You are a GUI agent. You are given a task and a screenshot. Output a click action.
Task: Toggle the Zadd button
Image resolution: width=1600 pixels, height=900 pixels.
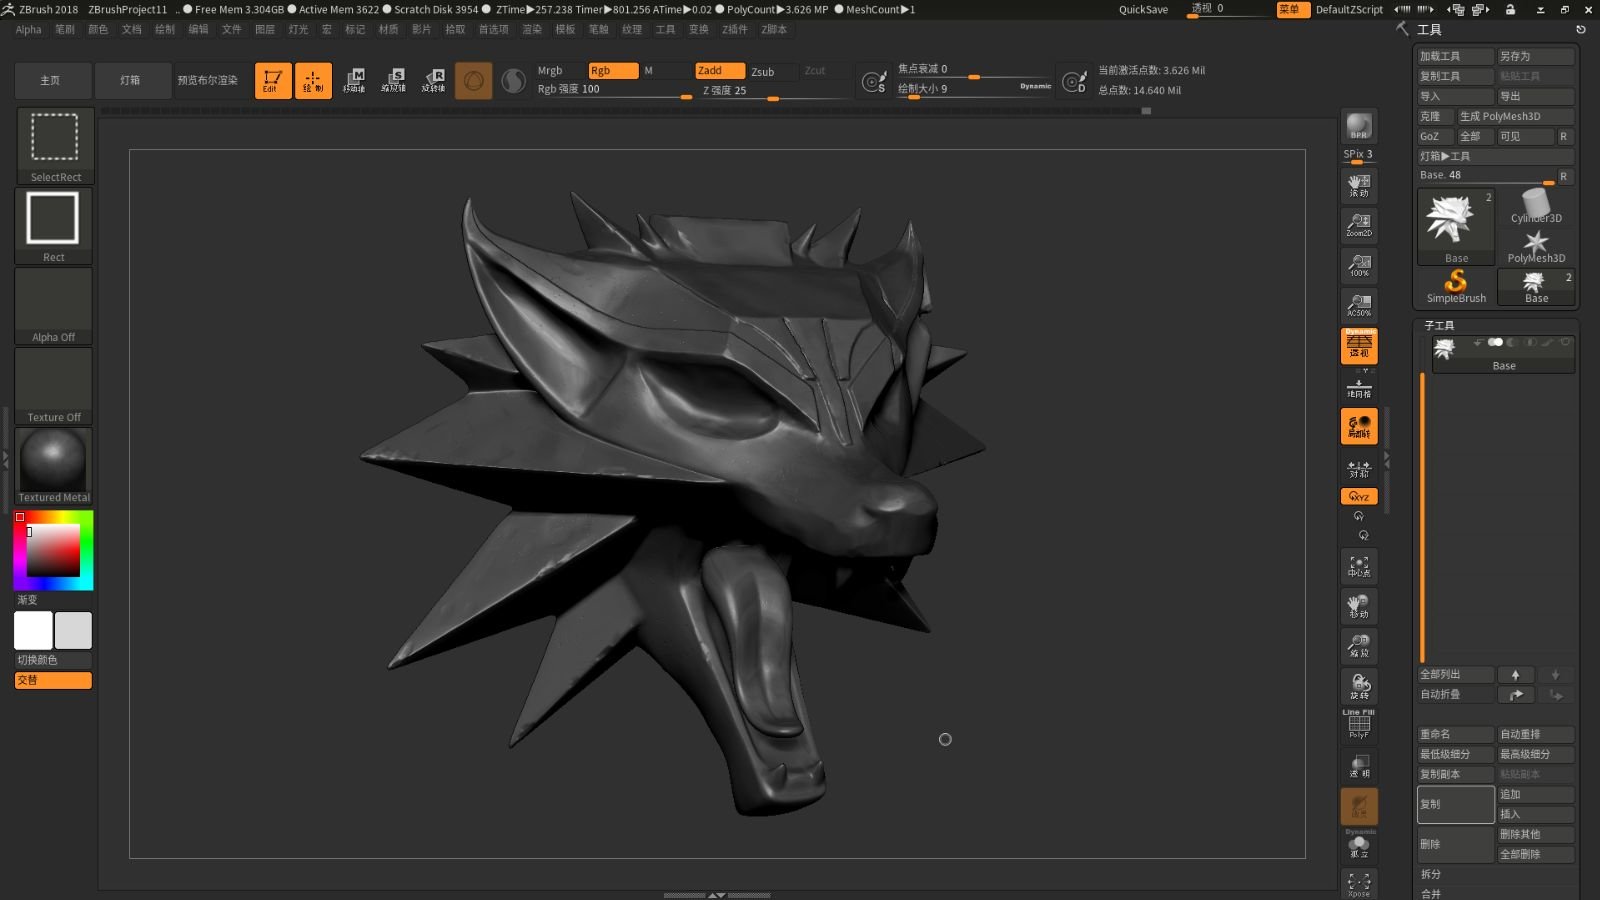tap(720, 71)
